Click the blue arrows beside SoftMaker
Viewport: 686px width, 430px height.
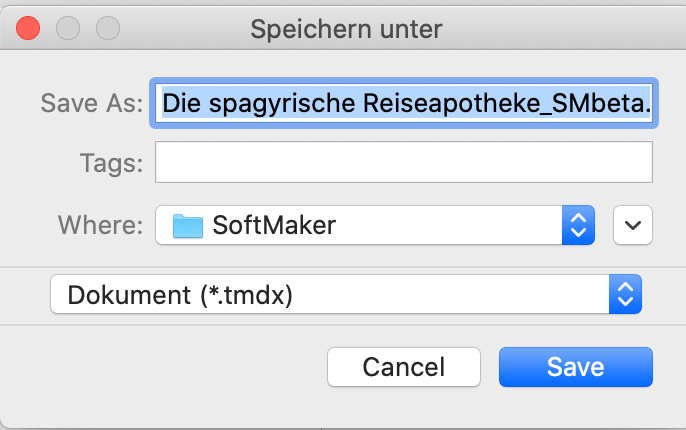click(x=578, y=225)
